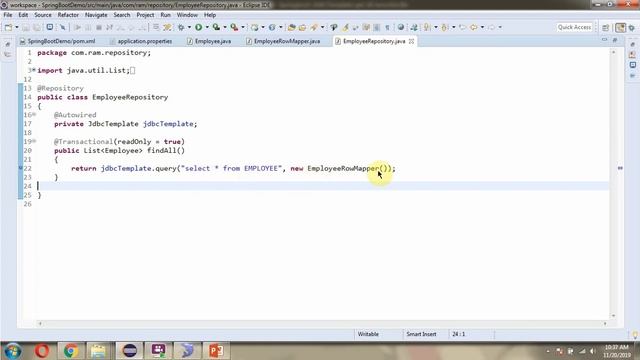The width and height of the screenshot is (640, 360).
Task: Expand the Next Annotation dropdown
Action: pyautogui.click(x=436, y=27)
